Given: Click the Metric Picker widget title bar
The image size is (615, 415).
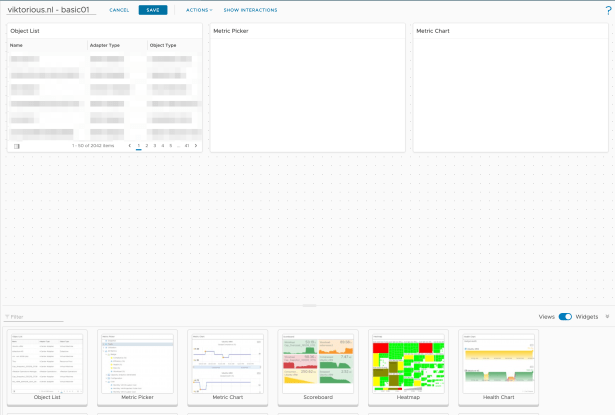Looking at the screenshot, I should point(308,31).
